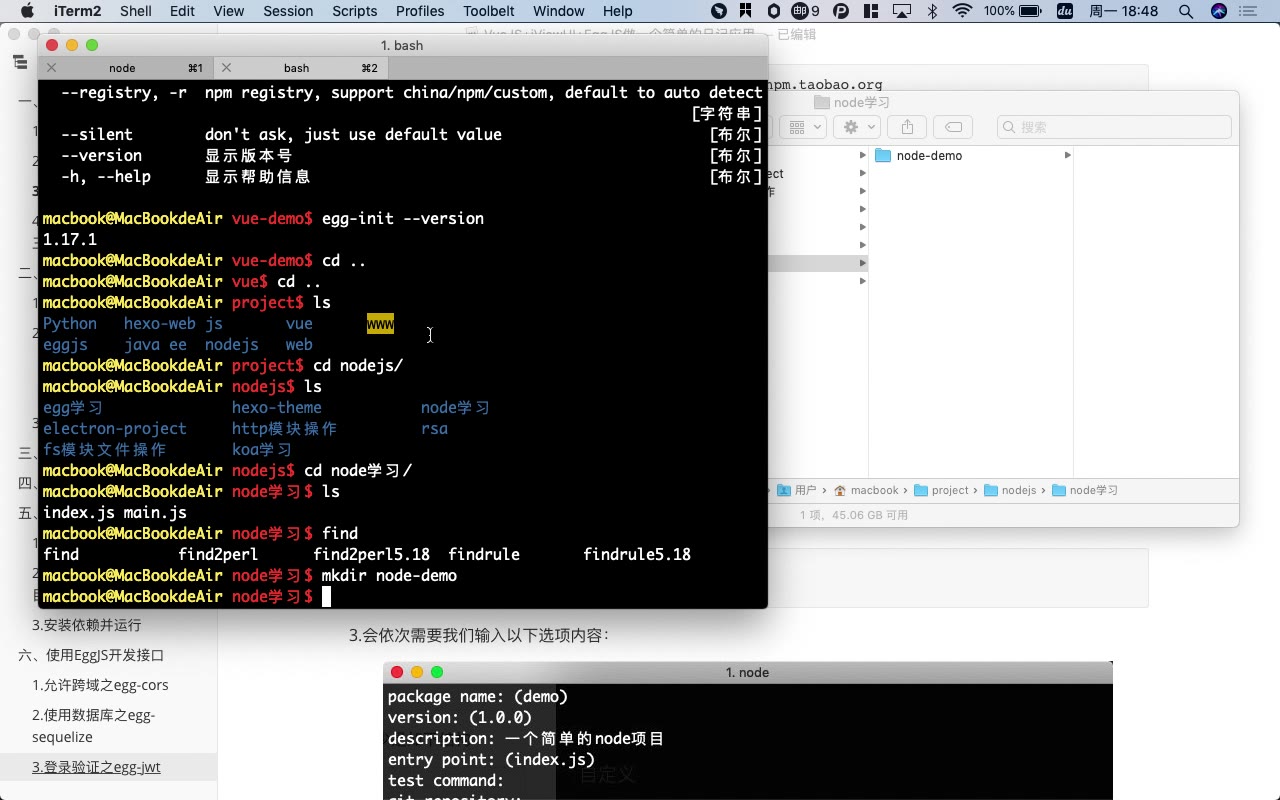Screen dimensions: 1280x800
Task: Open outline item 2.使用数据库之egg-sequelize
Action: pos(93,726)
